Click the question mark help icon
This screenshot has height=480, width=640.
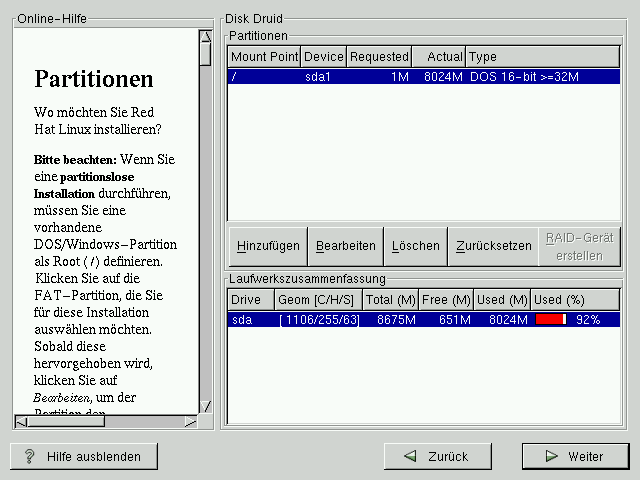pyautogui.click(x=30, y=456)
